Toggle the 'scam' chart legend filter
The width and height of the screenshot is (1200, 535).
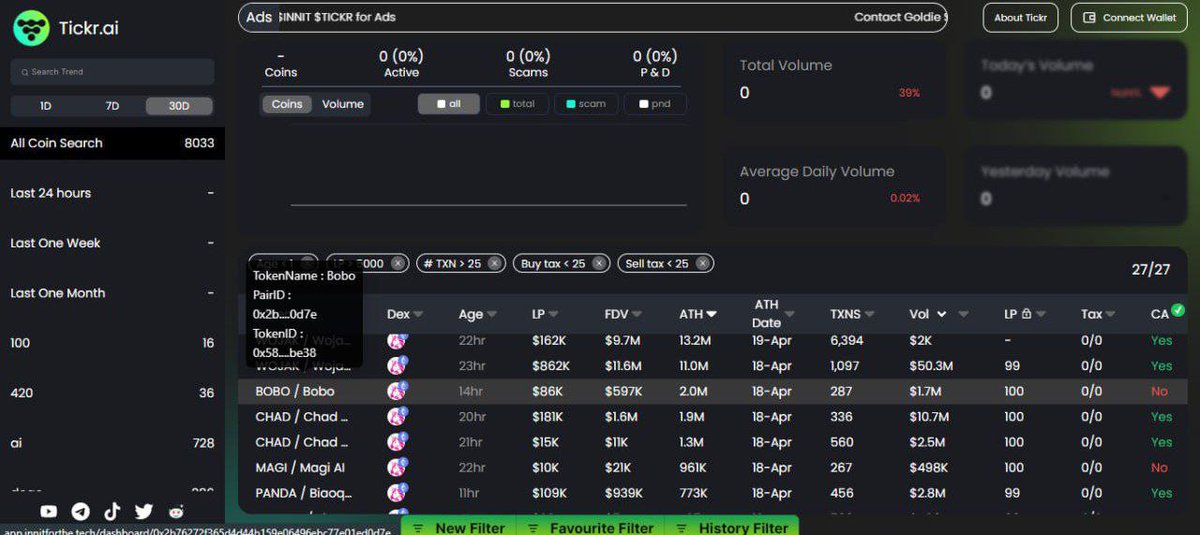586,104
